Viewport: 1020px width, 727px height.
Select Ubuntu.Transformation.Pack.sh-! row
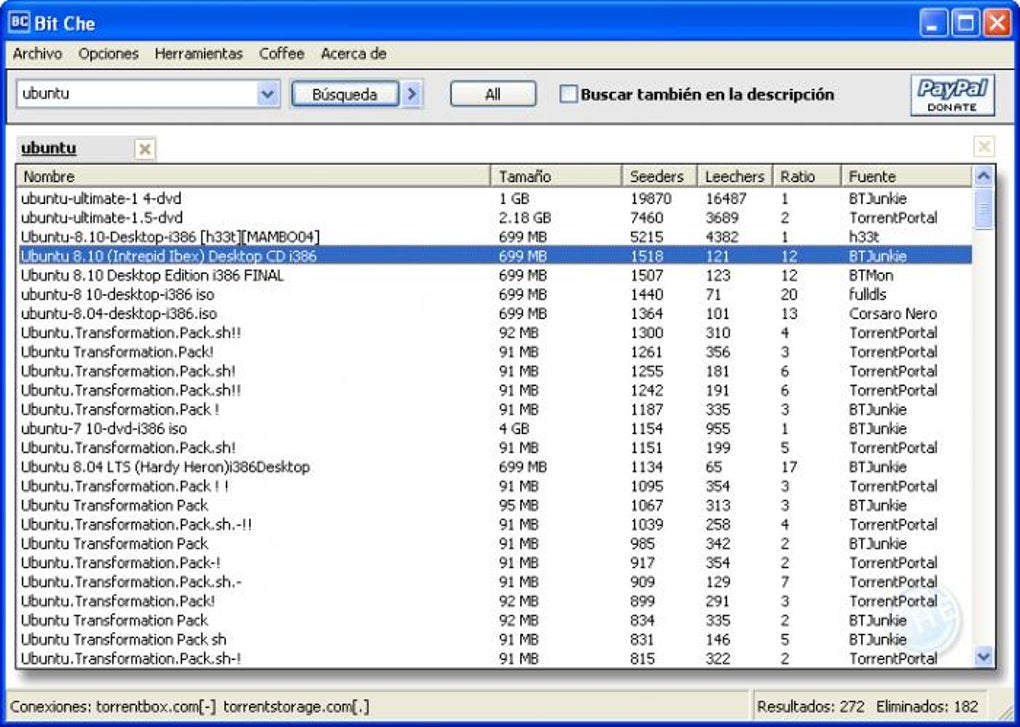495,659
